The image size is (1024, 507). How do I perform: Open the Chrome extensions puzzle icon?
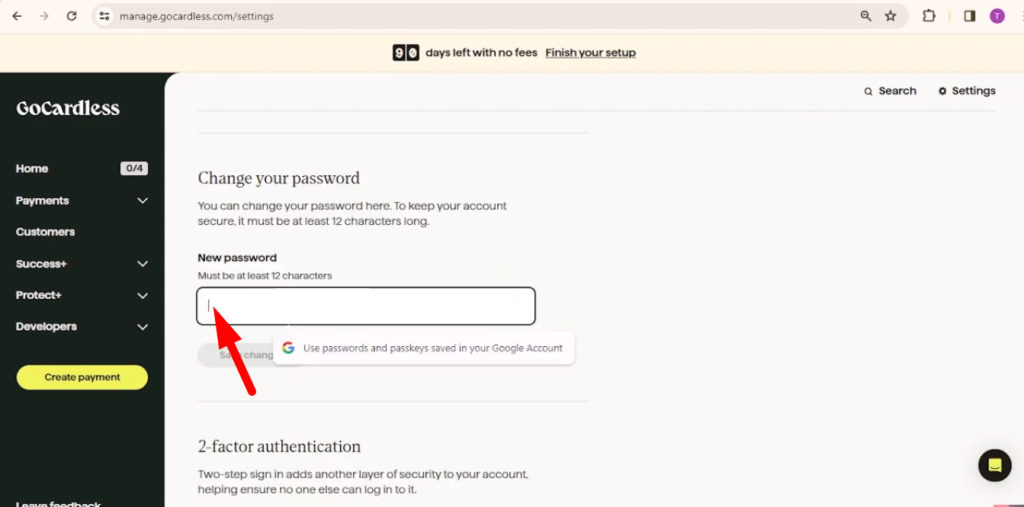click(929, 16)
